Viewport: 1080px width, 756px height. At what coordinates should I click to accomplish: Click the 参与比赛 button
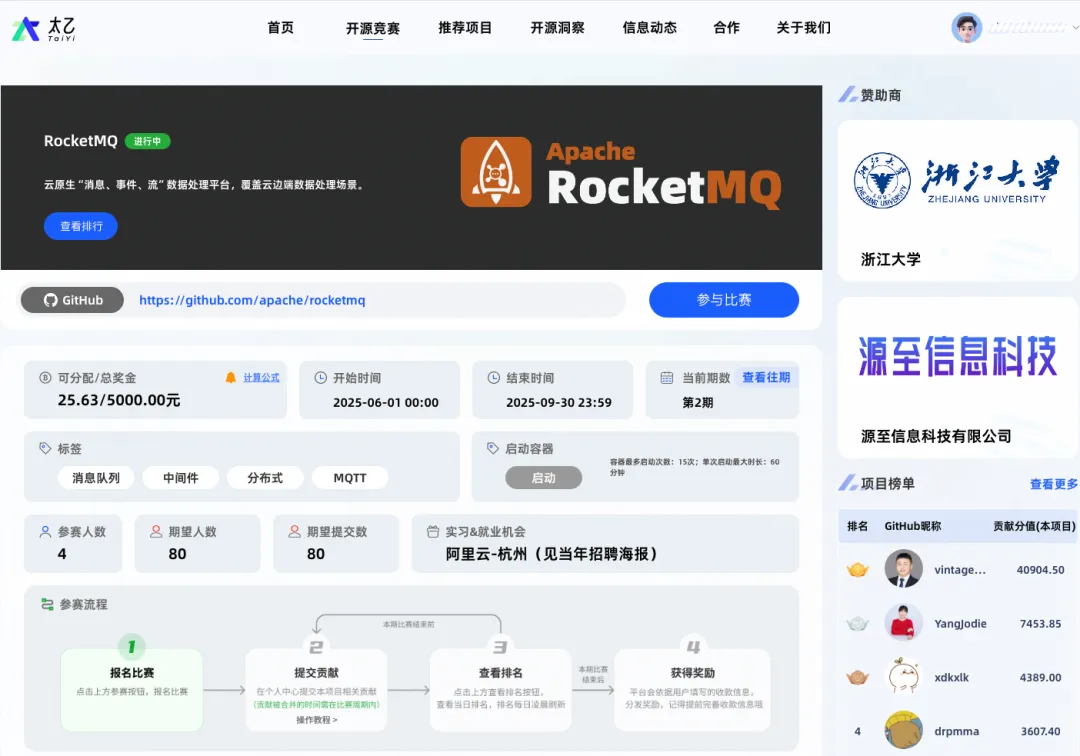[x=724, y=300]
